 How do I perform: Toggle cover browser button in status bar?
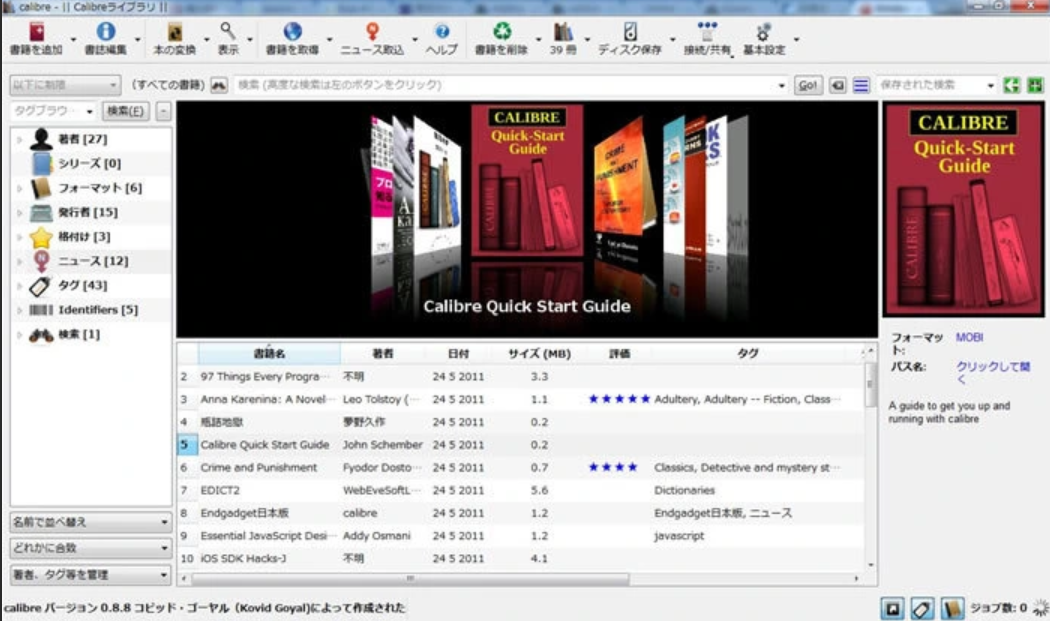(x=892, y=608)
